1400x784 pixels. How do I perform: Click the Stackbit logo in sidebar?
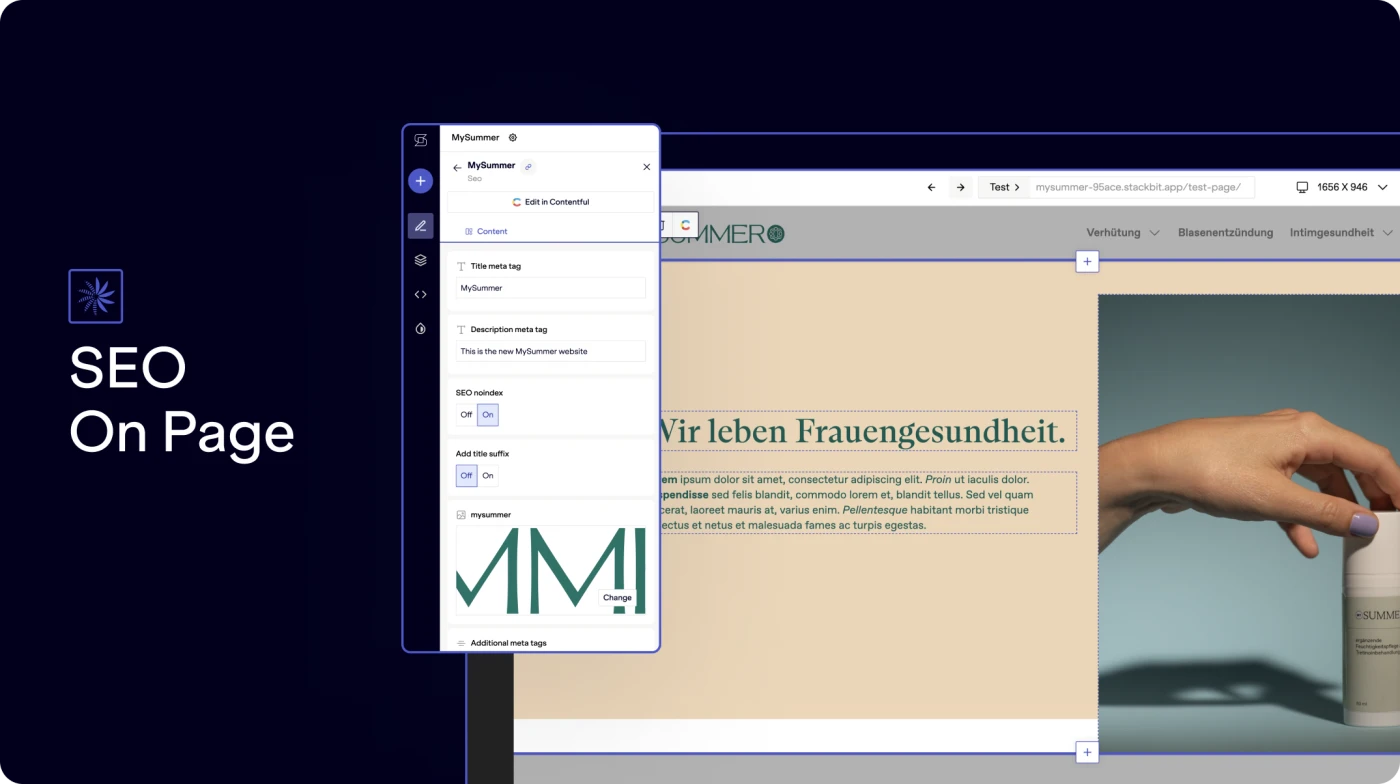[420, 140]
